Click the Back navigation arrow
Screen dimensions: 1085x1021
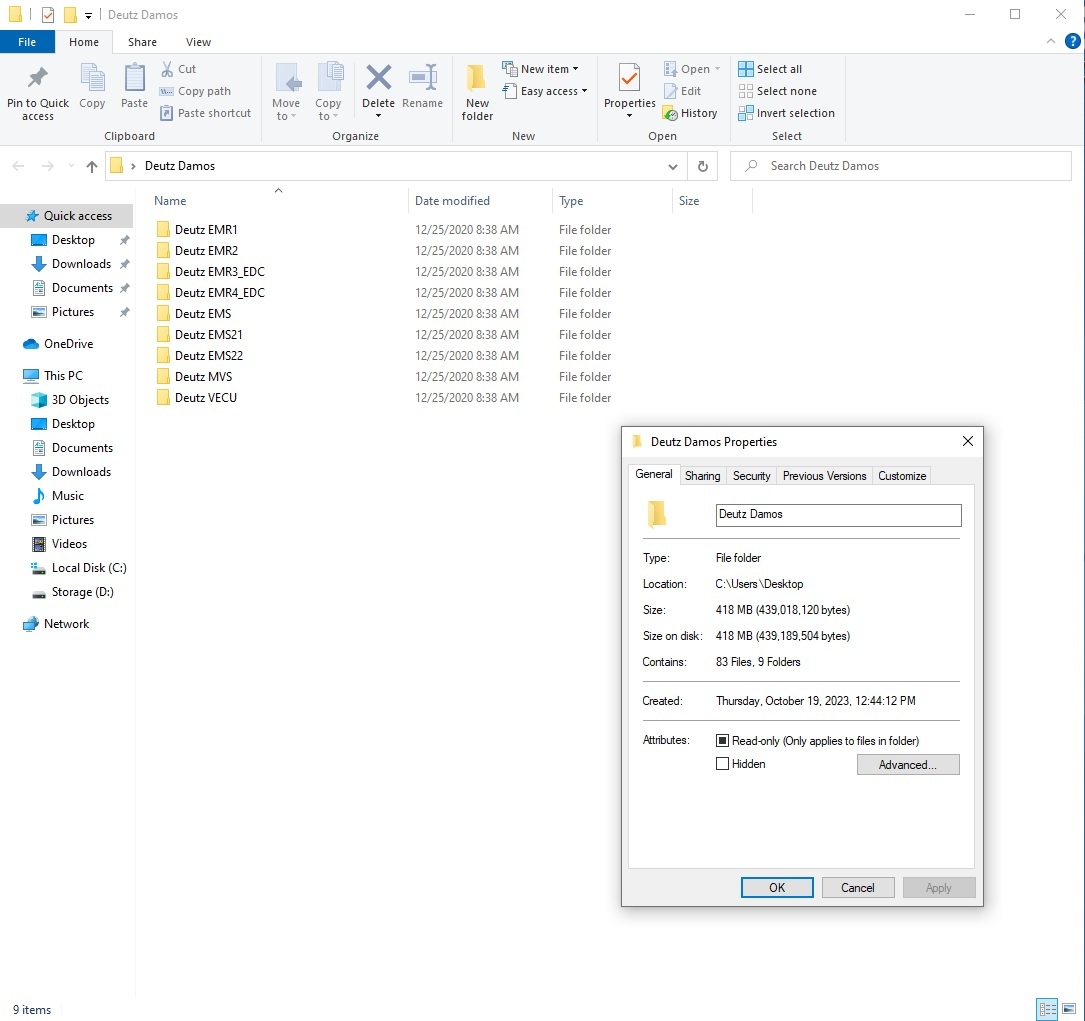click(19, 167)
